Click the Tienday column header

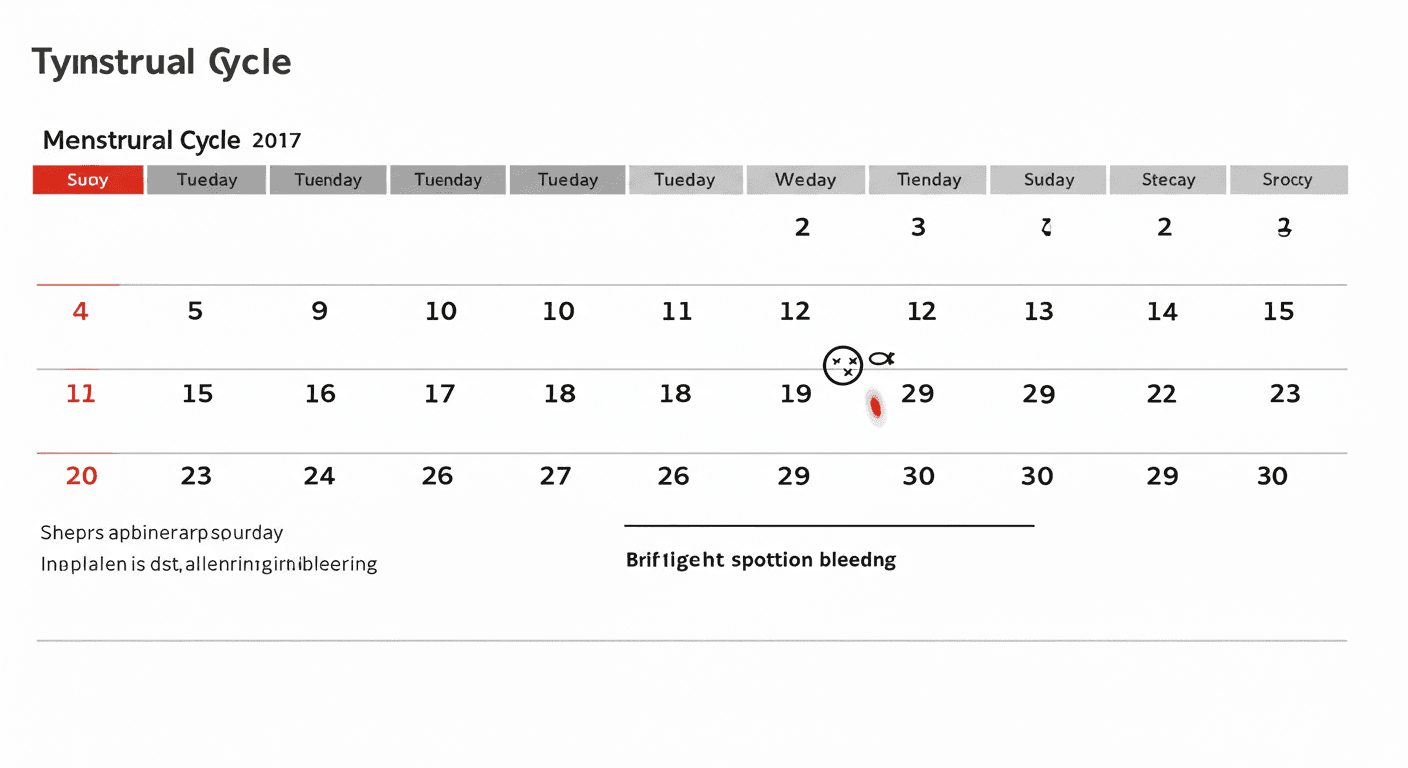click(928, 180)
